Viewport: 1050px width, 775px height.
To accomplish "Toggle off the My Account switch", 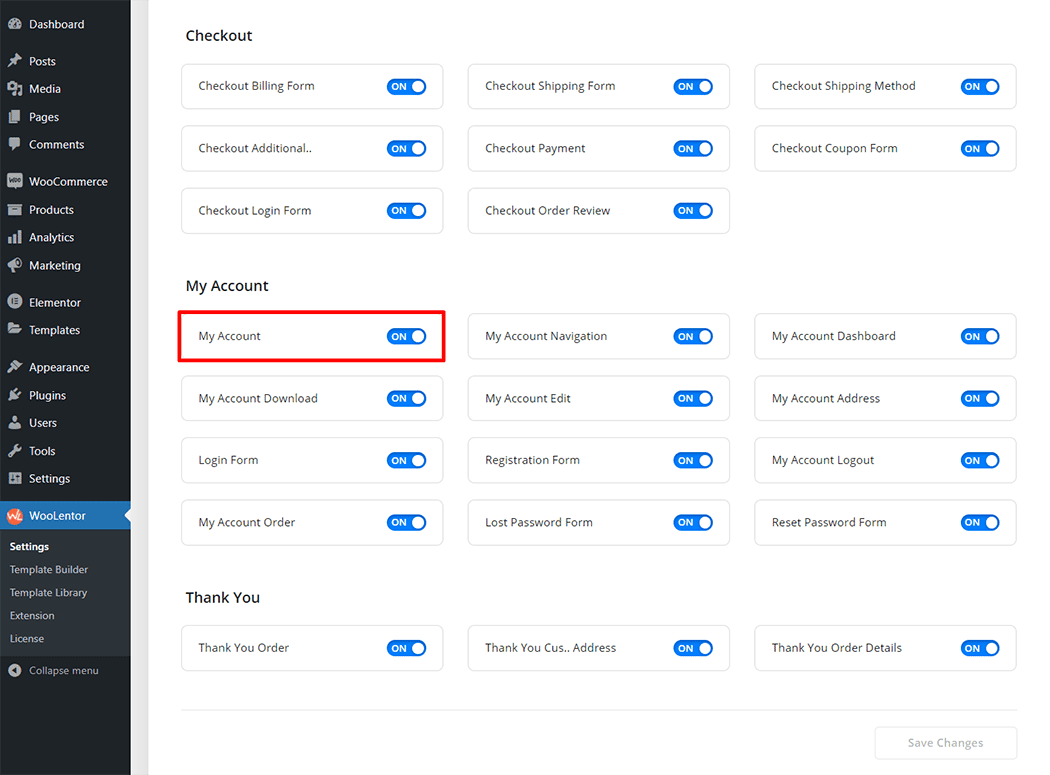I will (x=406, y=337).
